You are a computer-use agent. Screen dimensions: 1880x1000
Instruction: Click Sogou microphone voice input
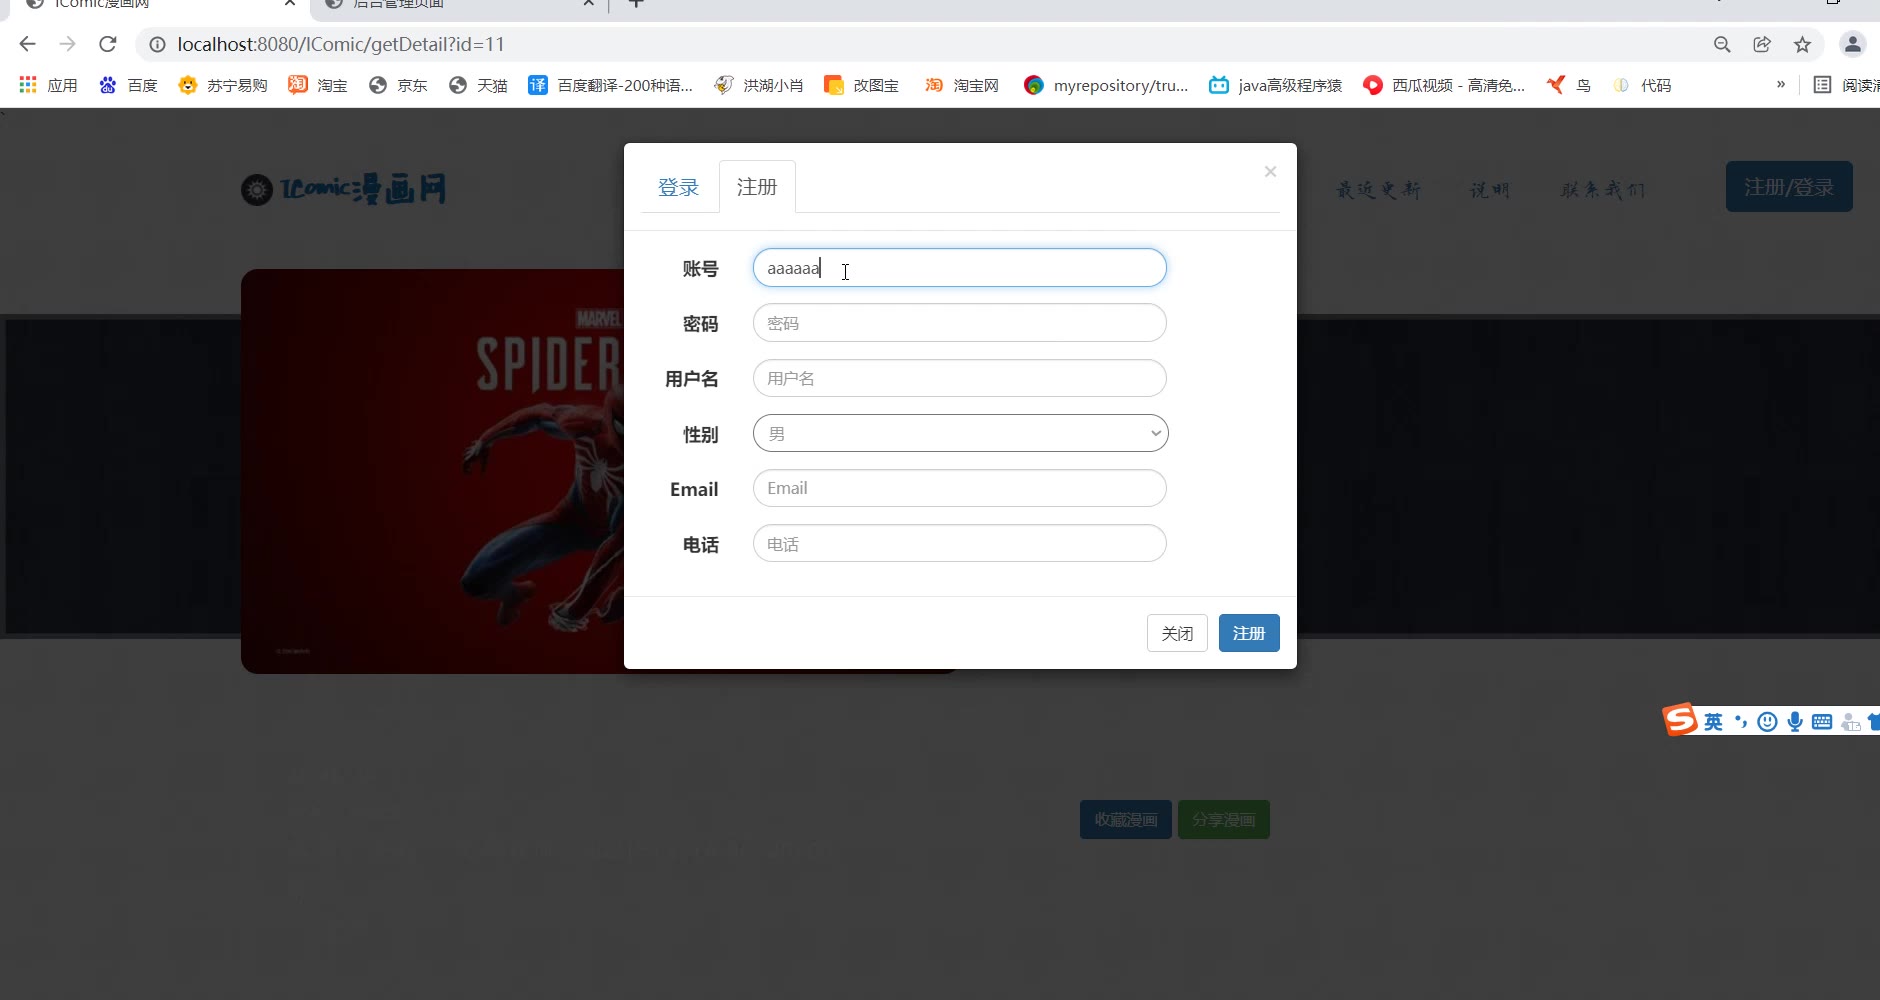[1795, 722]
